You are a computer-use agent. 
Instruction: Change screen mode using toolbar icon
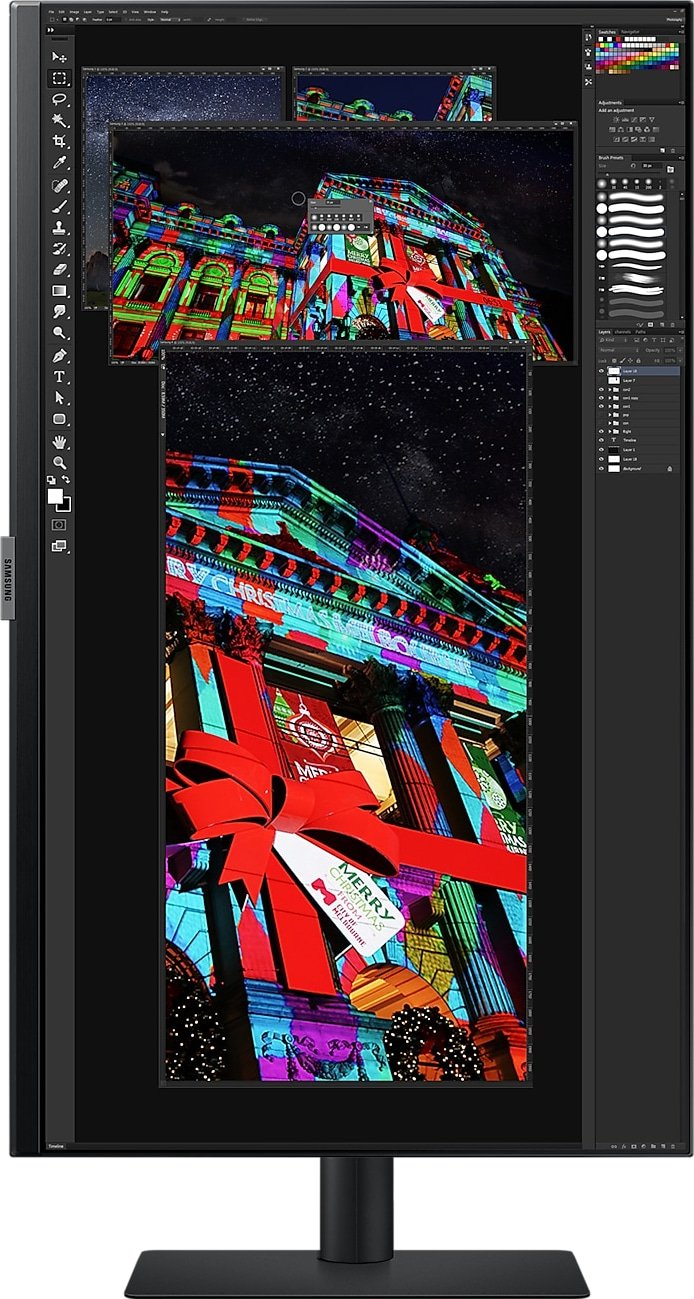click(x=59, y=545)
